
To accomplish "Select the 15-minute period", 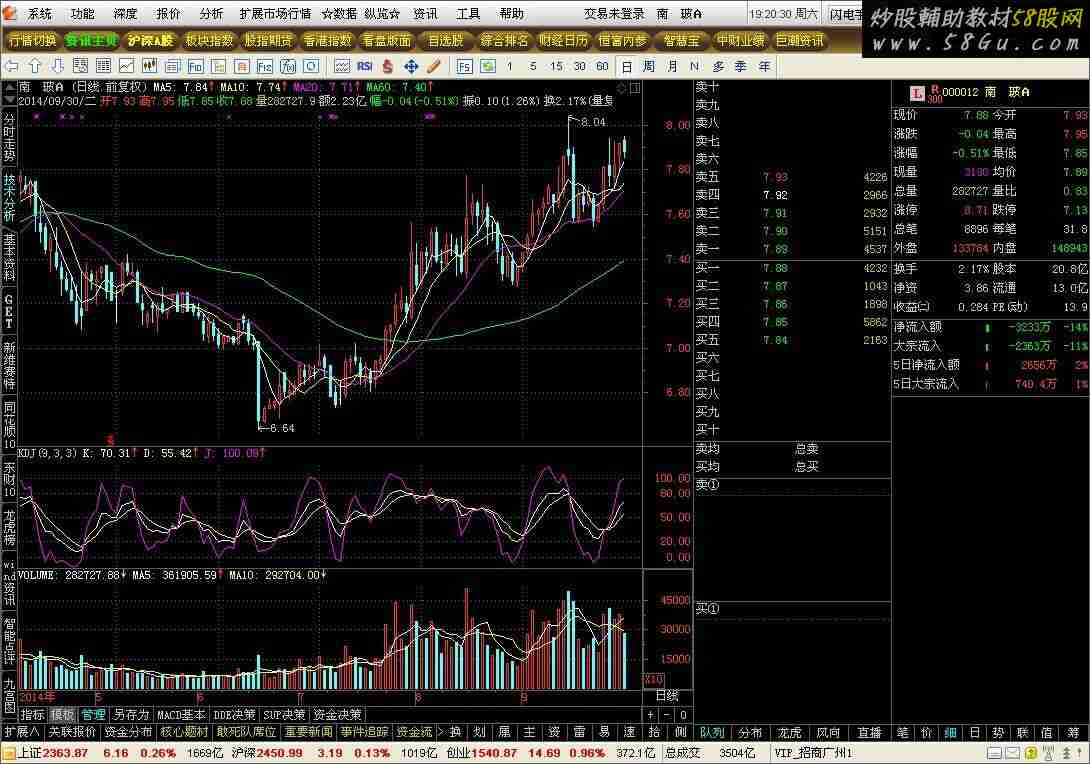I will [556, 67].
